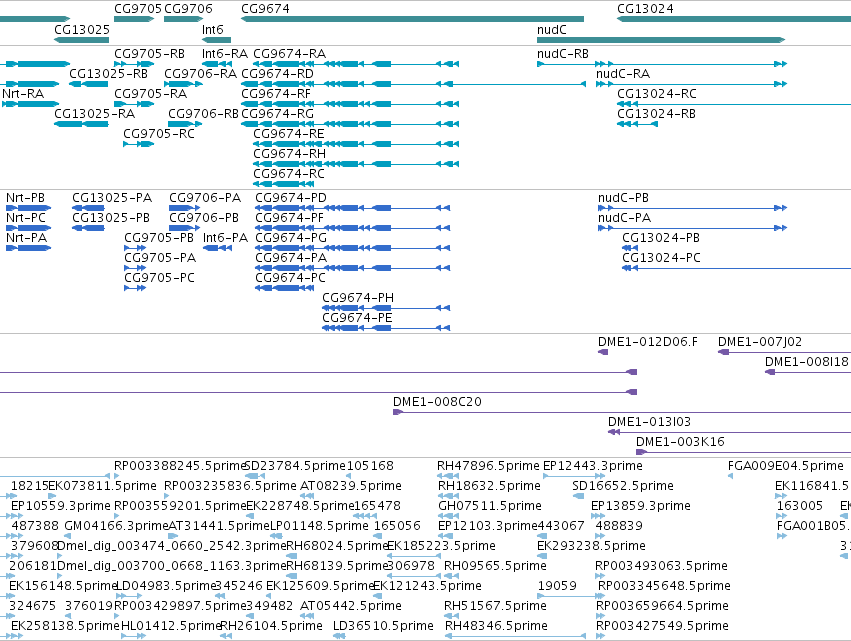This screenshot has width=851, height=641.
Task: Select EST RH09565.5prime
Action: click(x=495, y=567)
